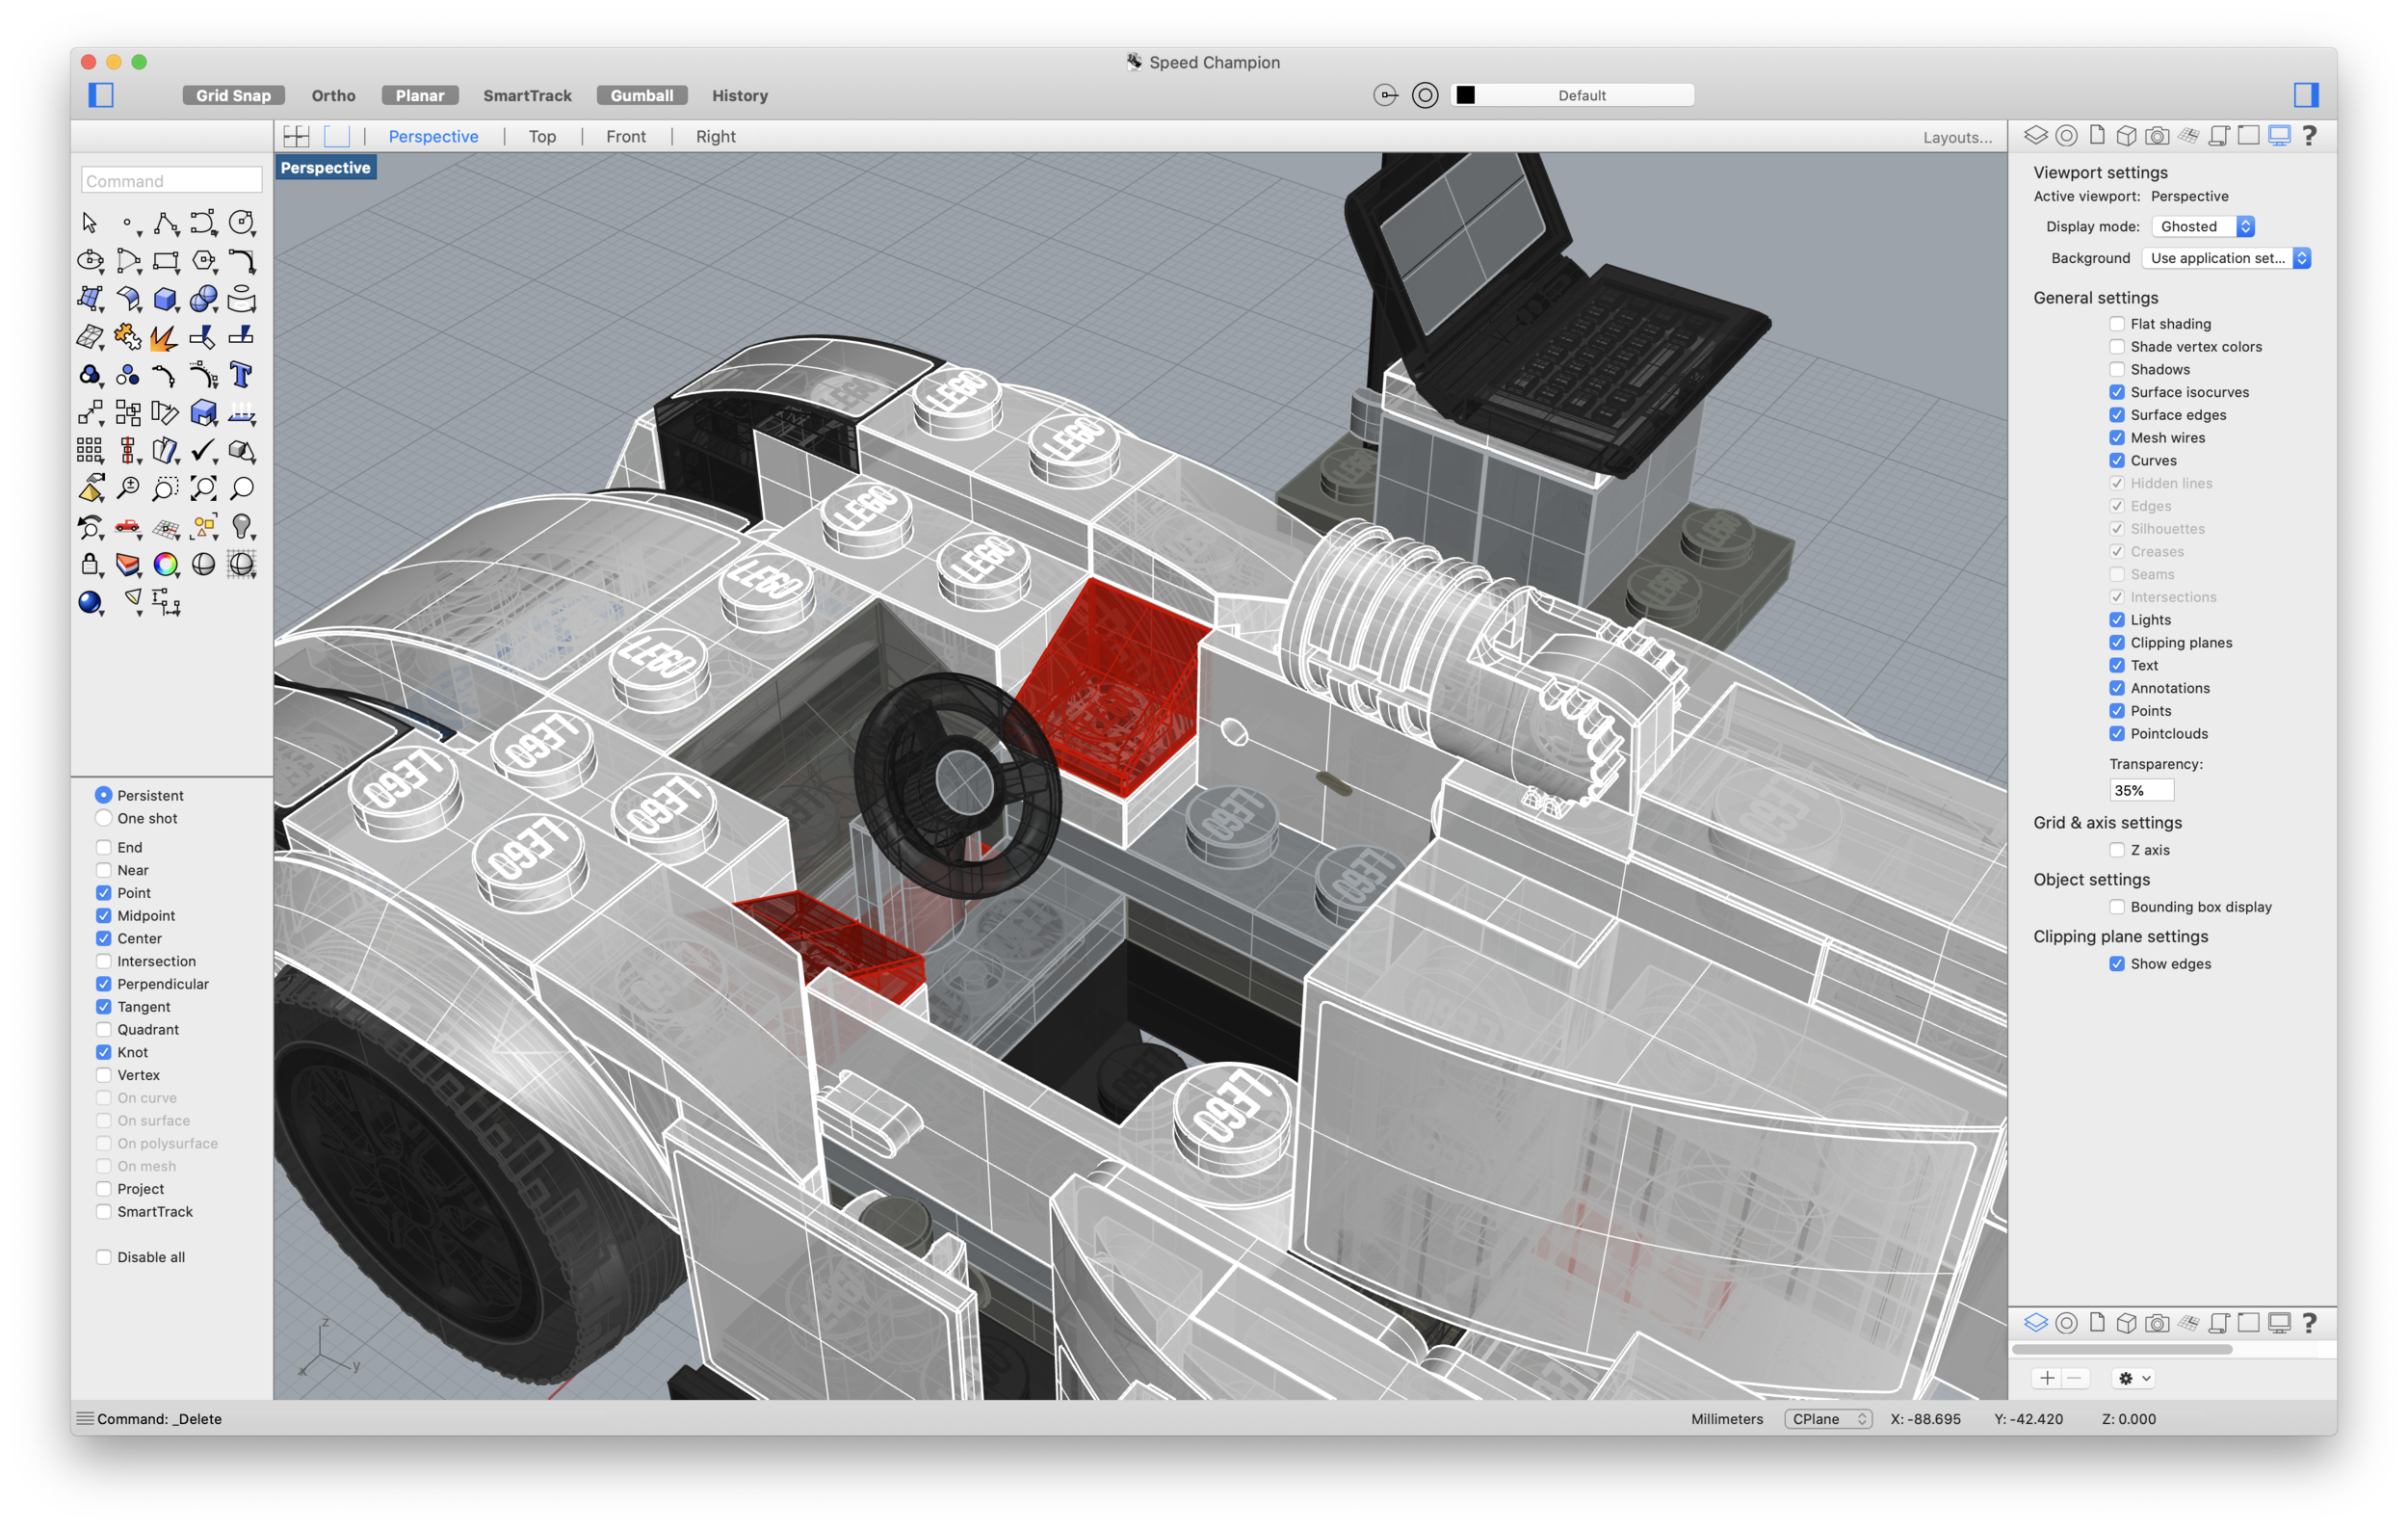Select the arrow pointer selection tool
The image size is (2408, 1529).
pos(90,222)
